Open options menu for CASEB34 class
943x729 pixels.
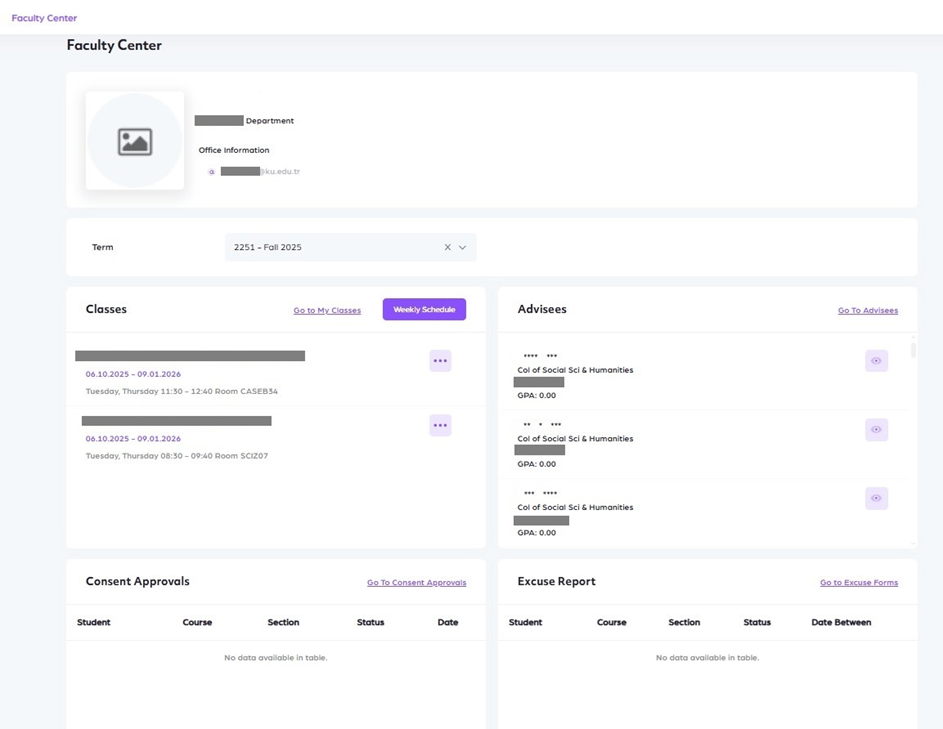coord(440,361)
